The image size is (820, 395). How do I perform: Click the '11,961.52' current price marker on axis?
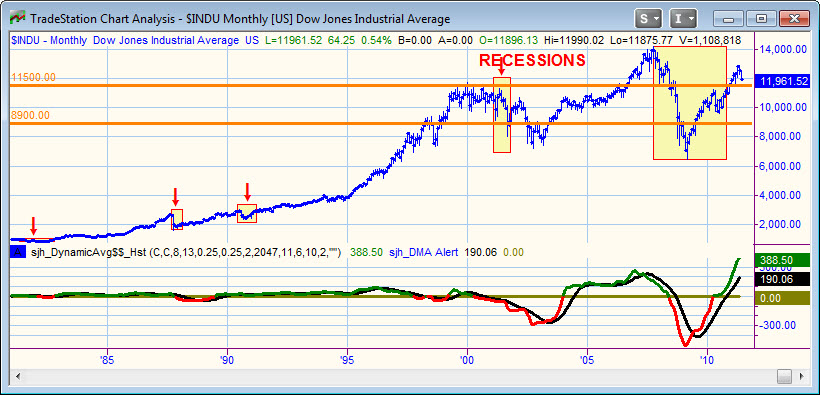[783, 82]
